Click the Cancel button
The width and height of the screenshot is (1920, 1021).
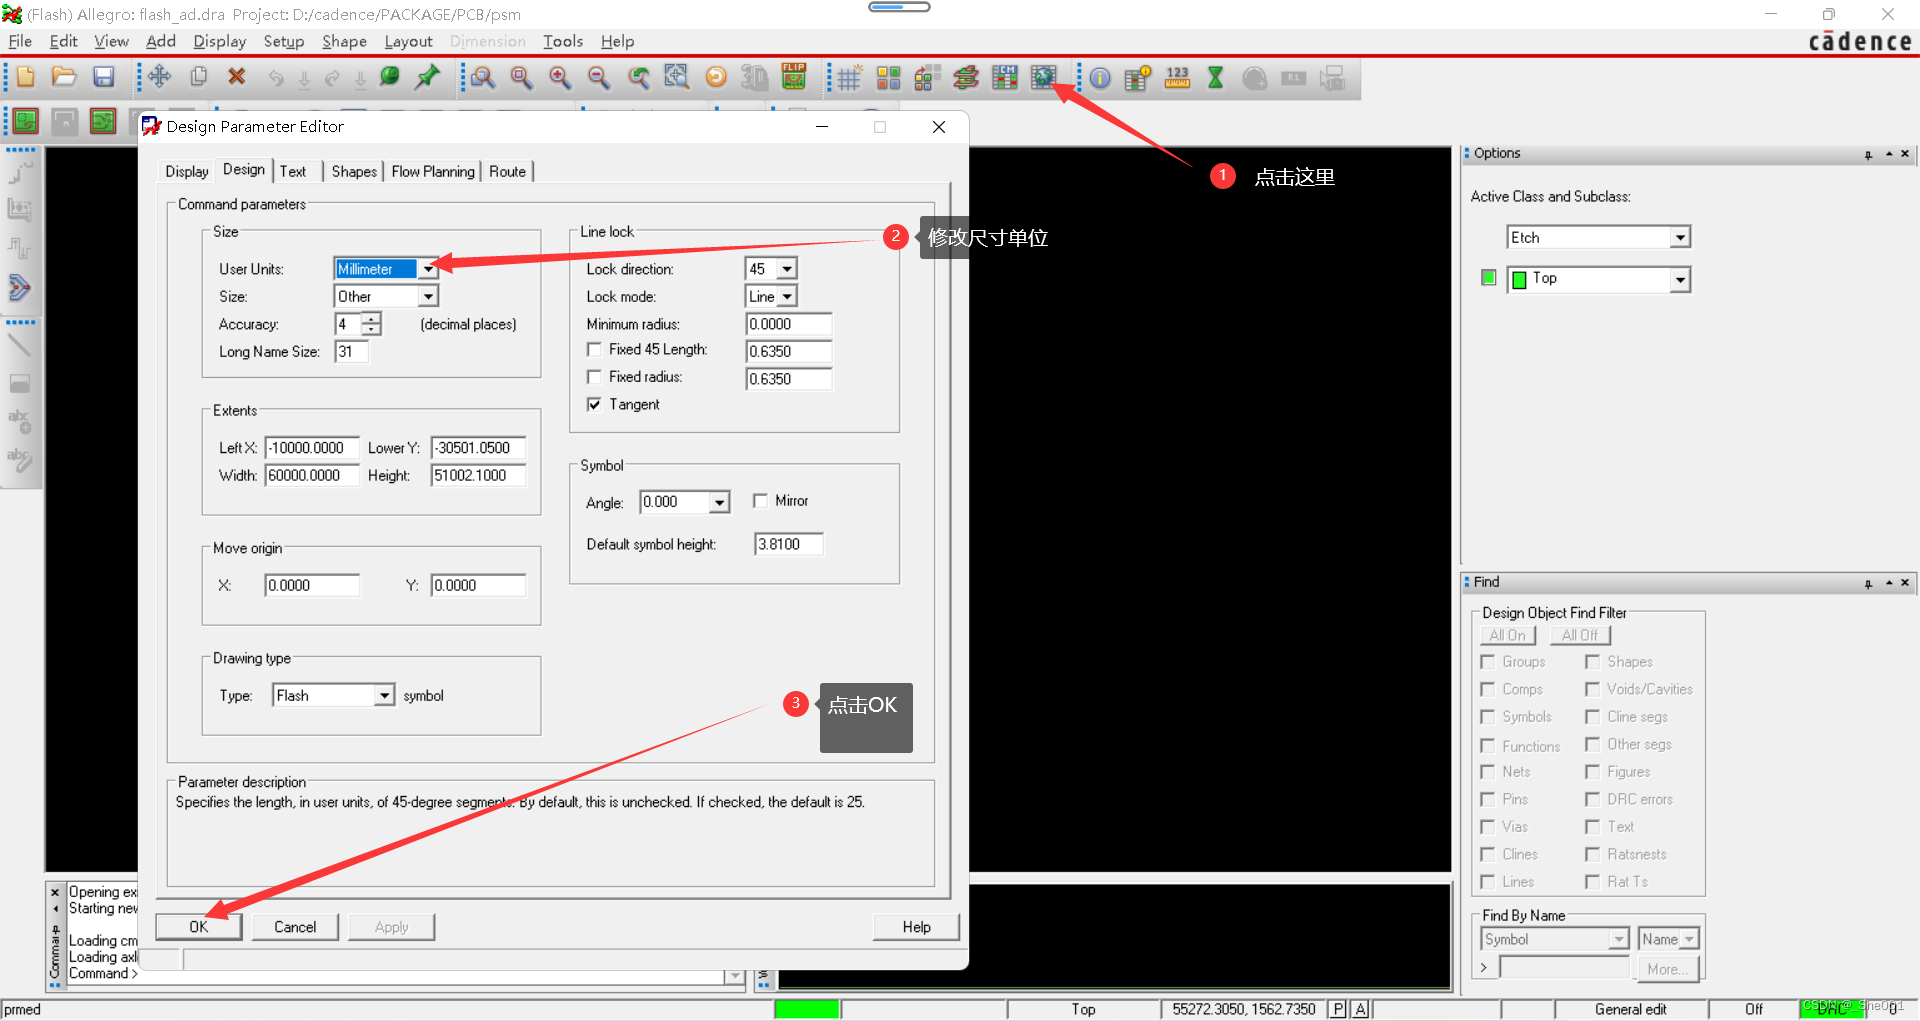pyautogui.click(x=295, y=927)
